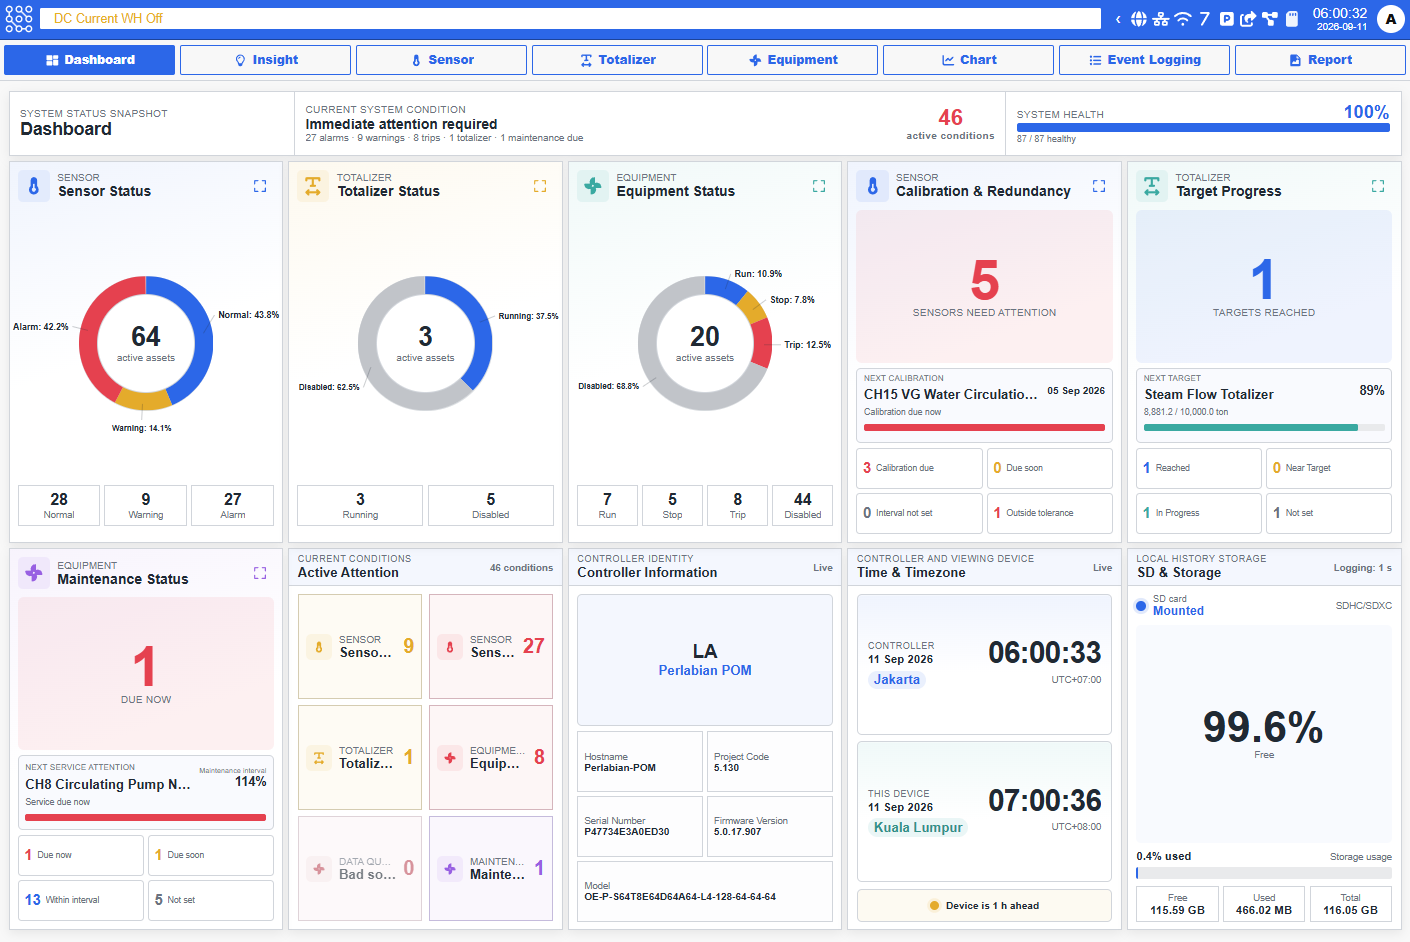Select the 9 Warning sensor count box

point(146,505)
